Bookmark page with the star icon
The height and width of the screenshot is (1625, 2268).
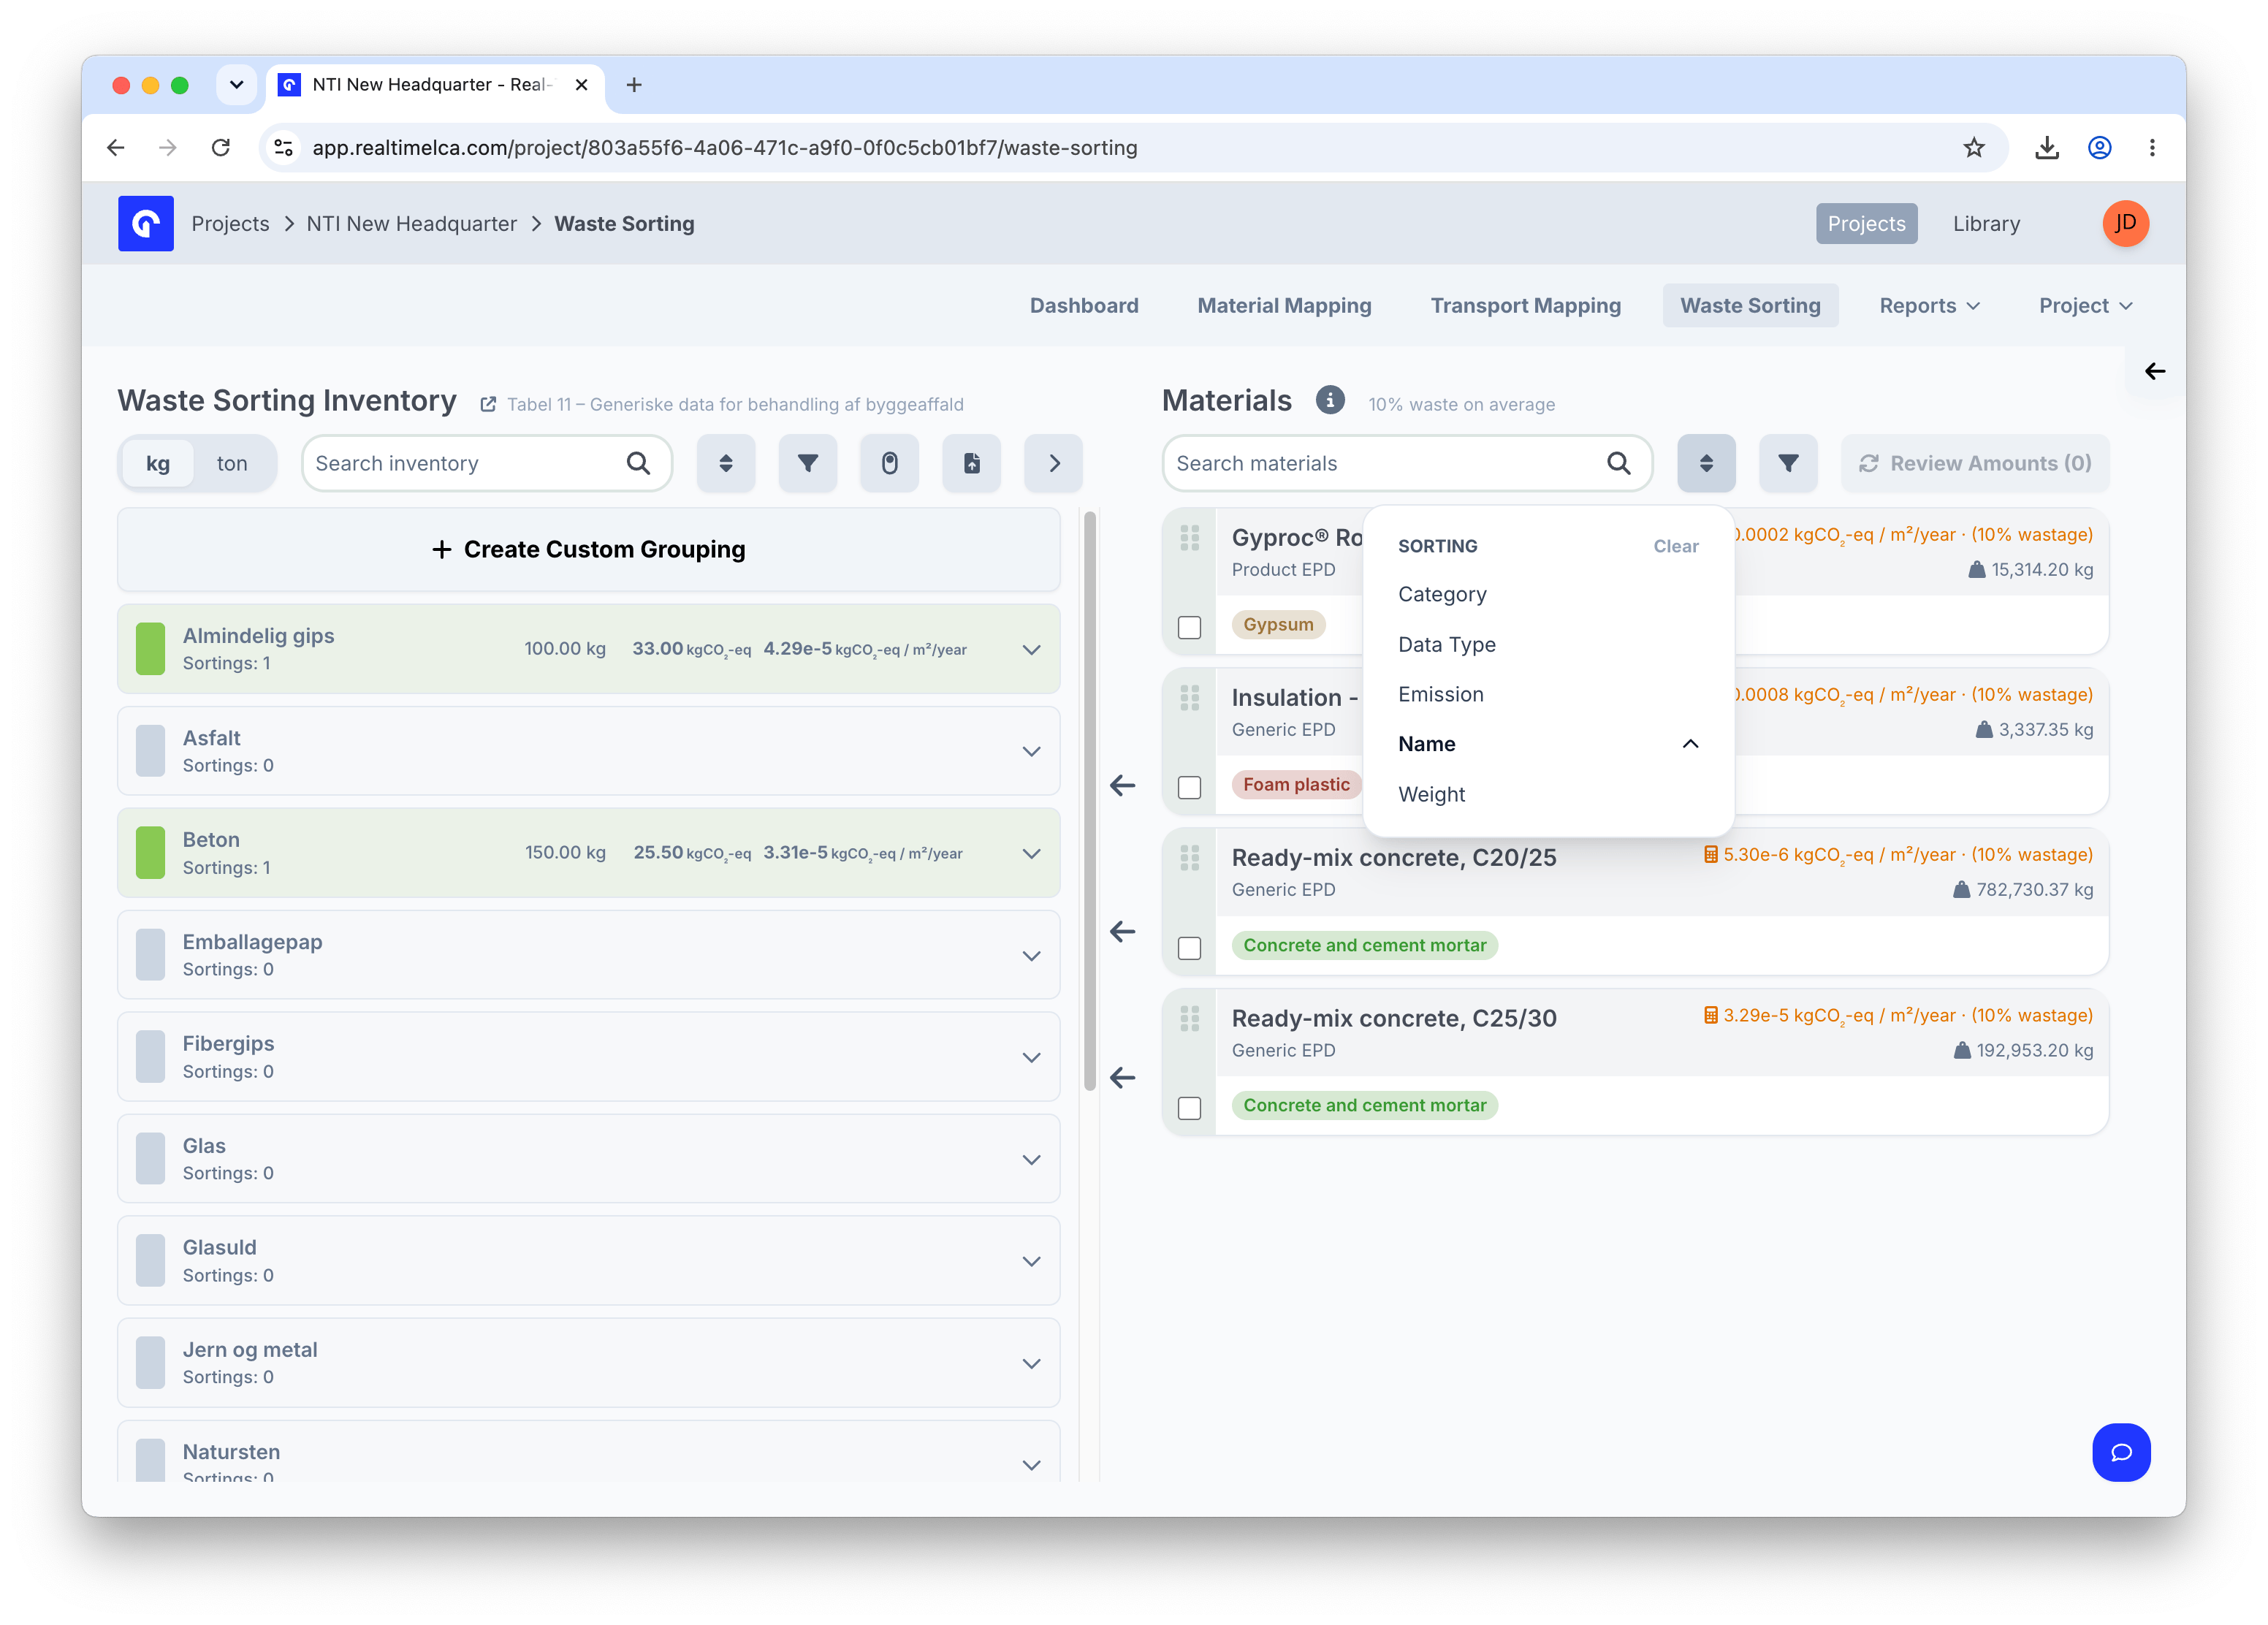point(1974,148)
